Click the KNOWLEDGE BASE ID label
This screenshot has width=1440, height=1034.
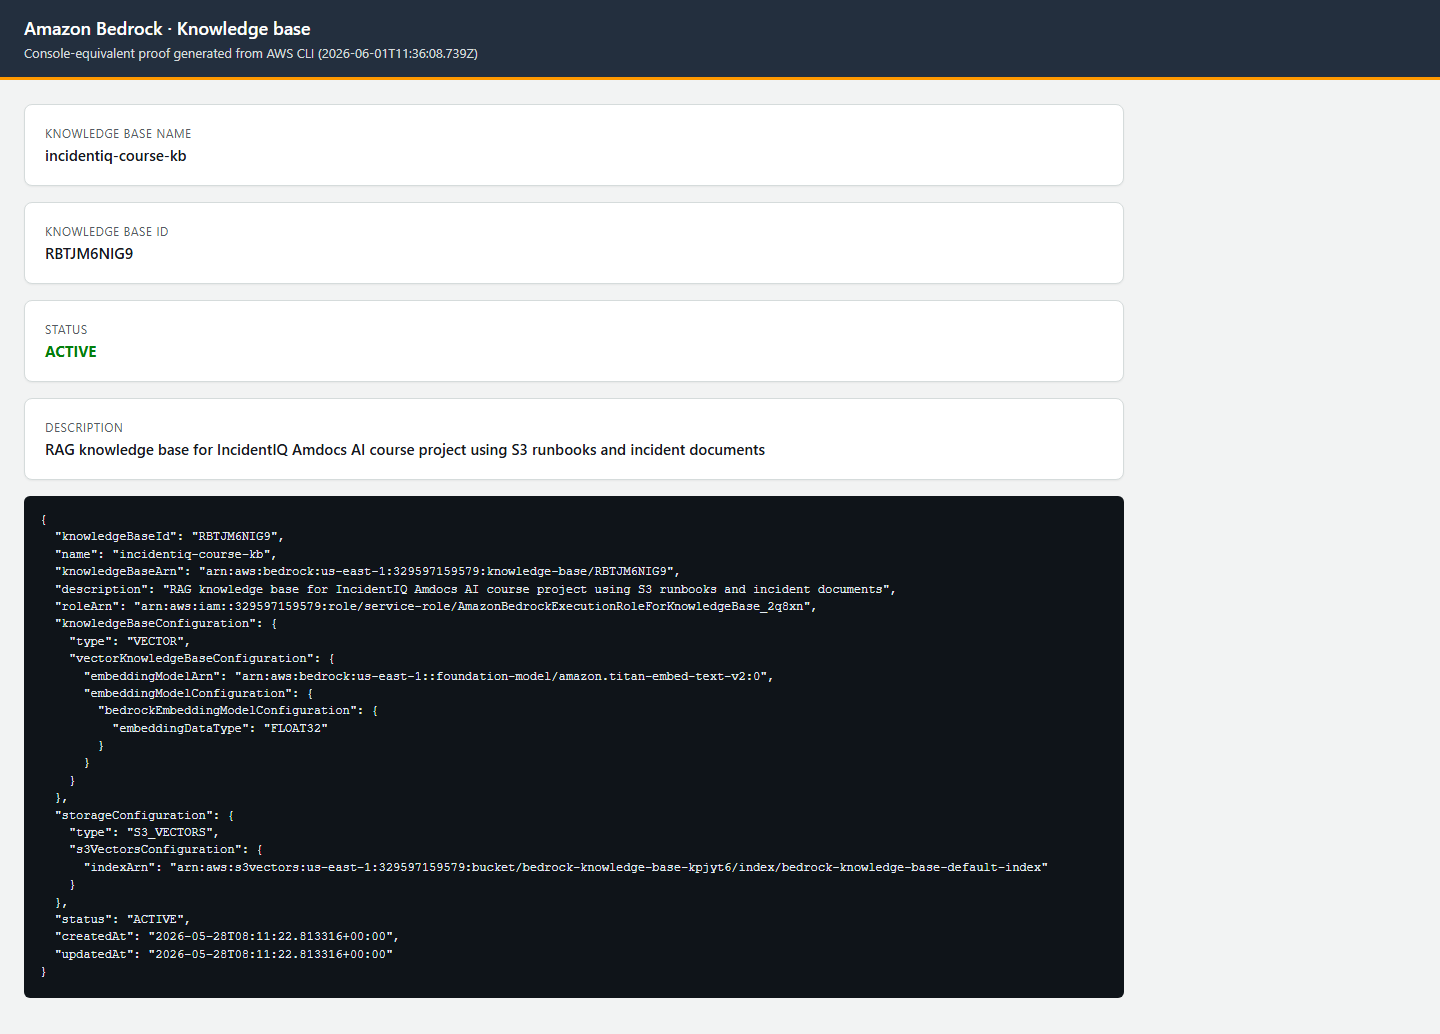coord(107,232)
